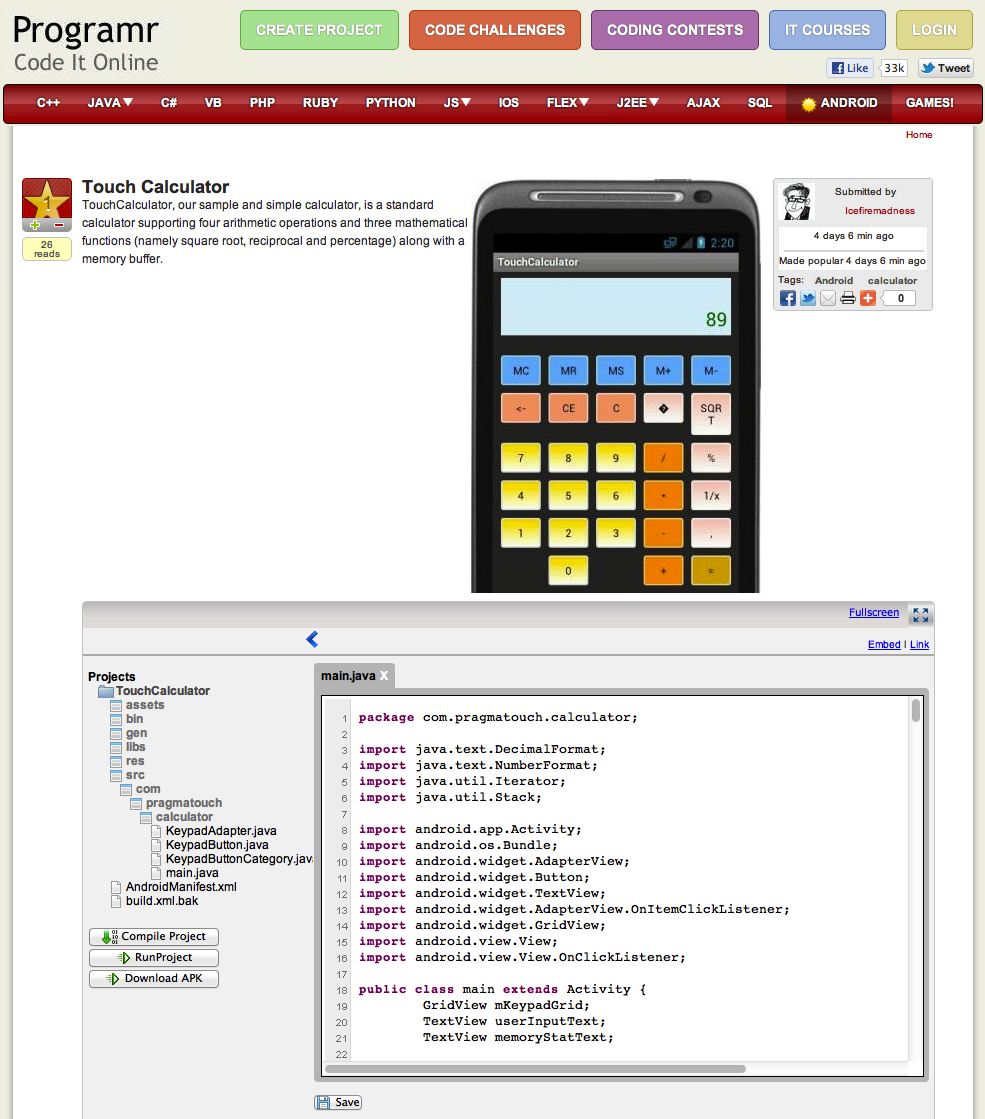Click the orange plus share icon

pyautogui.click(x=867, y=298)
